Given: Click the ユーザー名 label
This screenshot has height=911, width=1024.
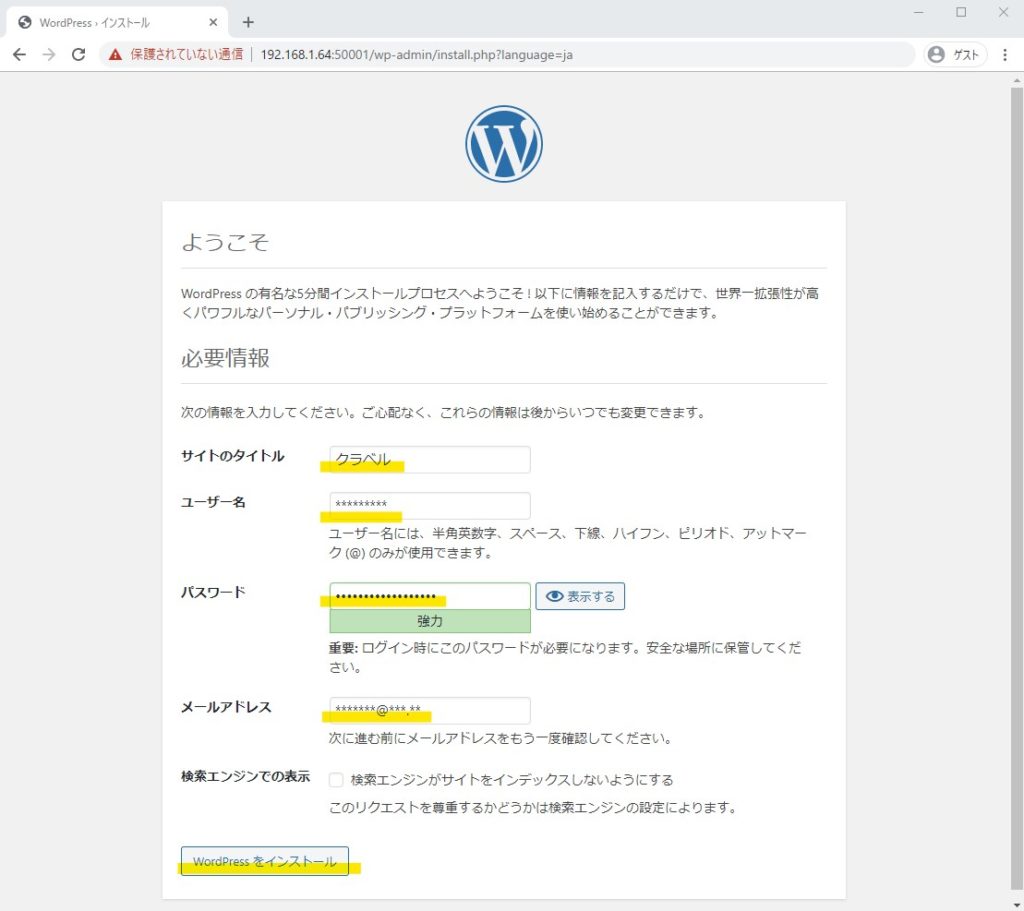Looking at the screenshot, I should 213,502.
